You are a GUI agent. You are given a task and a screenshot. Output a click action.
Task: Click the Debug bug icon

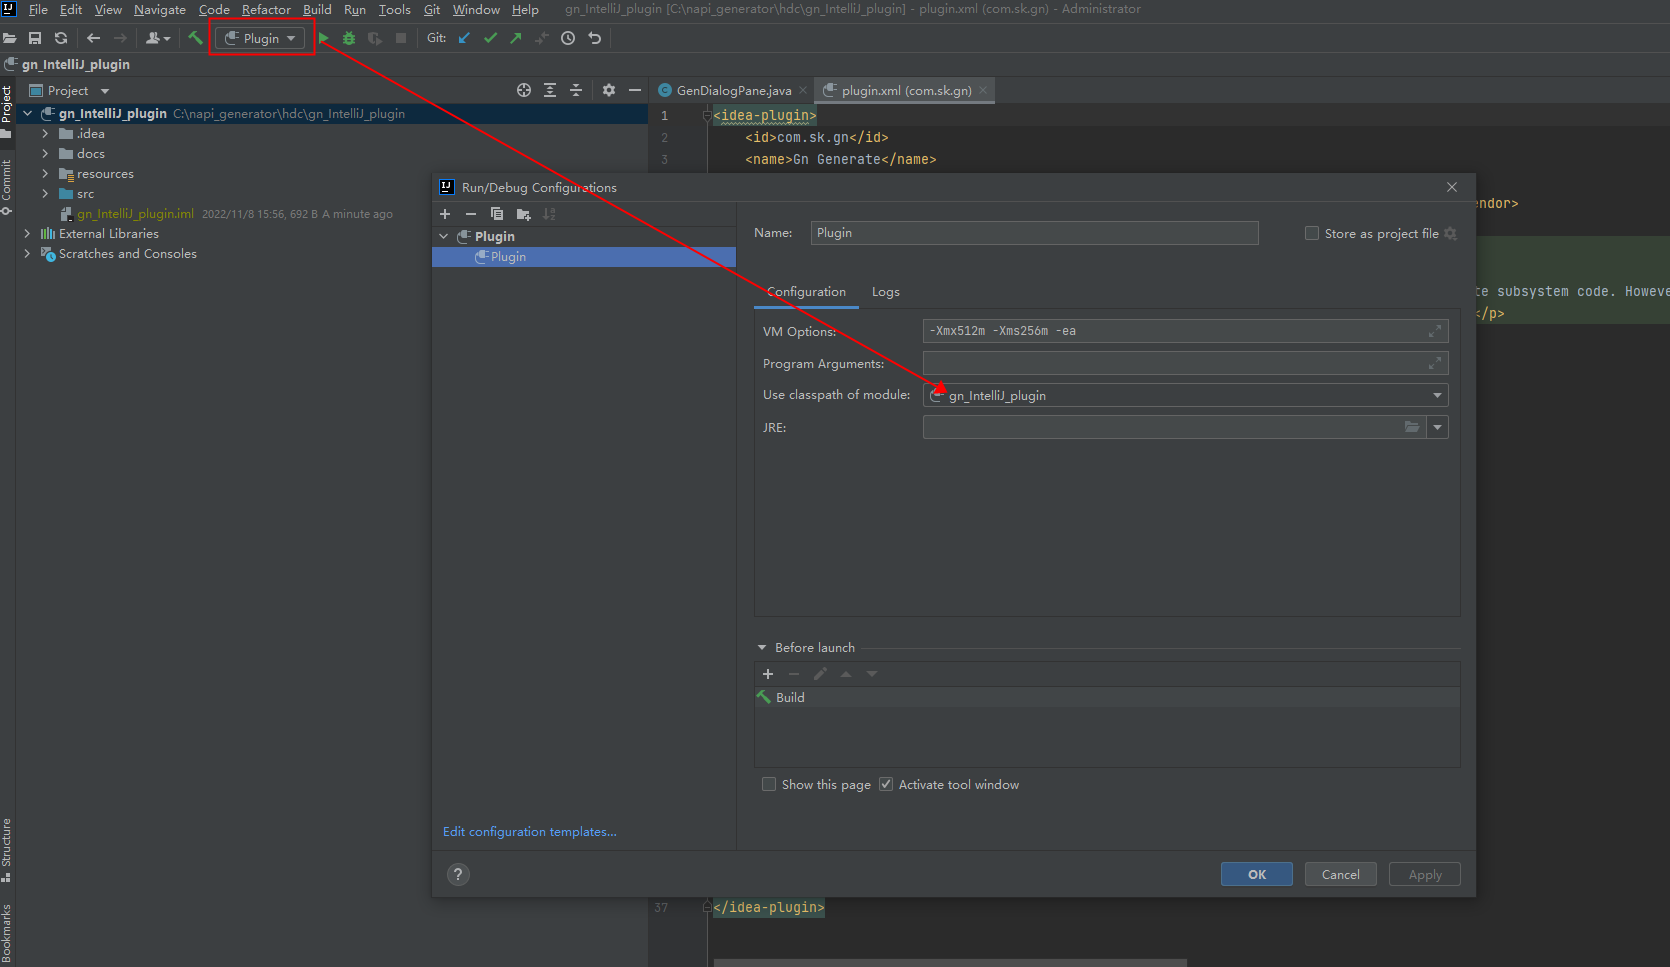[x=349, y=38]
